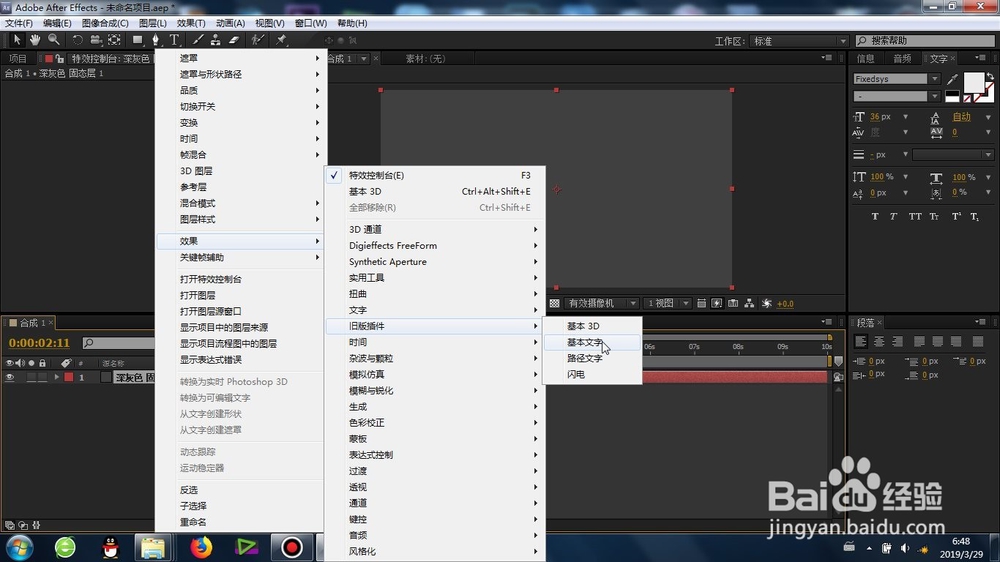Image resolution: width=1000 pixels, height=562 pixels.
Task: Open the 模糊与锐化 effects submenu
Action: [436, 390]
